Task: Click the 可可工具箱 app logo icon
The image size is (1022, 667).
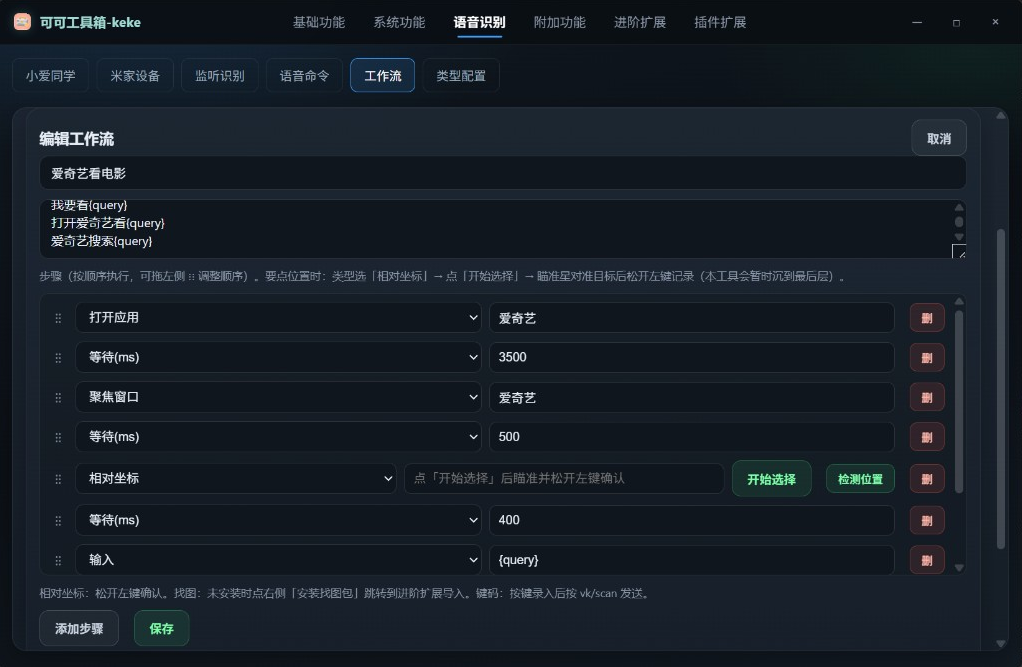Action: pos(22,22)
